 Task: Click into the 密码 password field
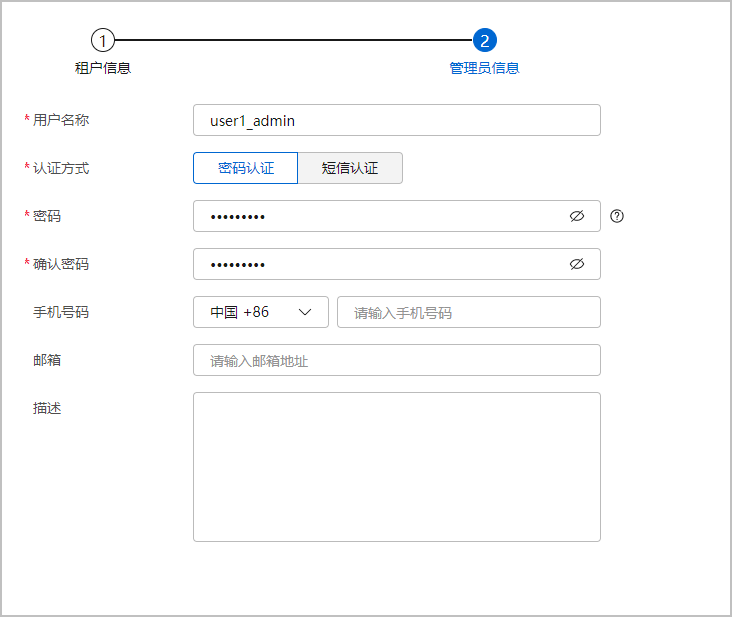click(x=397, y=216)
